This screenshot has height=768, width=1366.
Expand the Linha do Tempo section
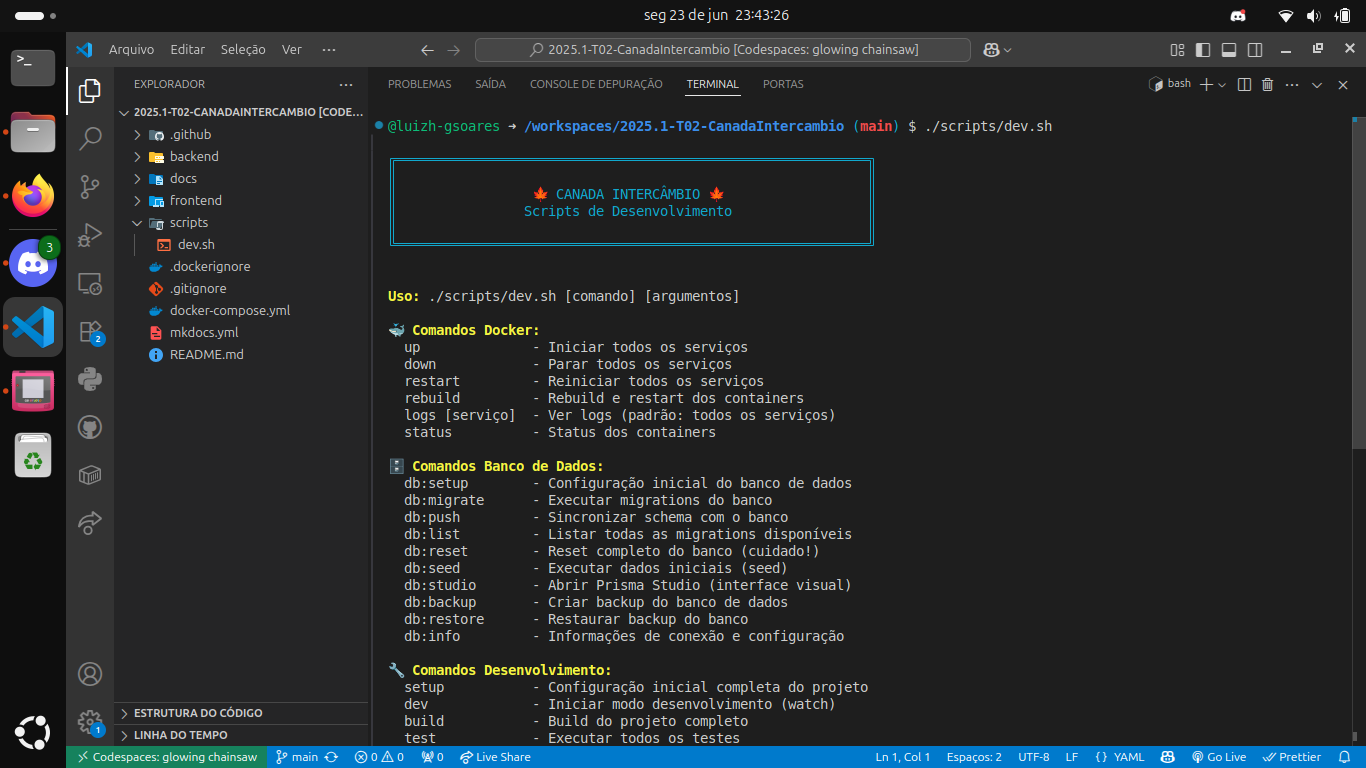[x=242, y=735]
